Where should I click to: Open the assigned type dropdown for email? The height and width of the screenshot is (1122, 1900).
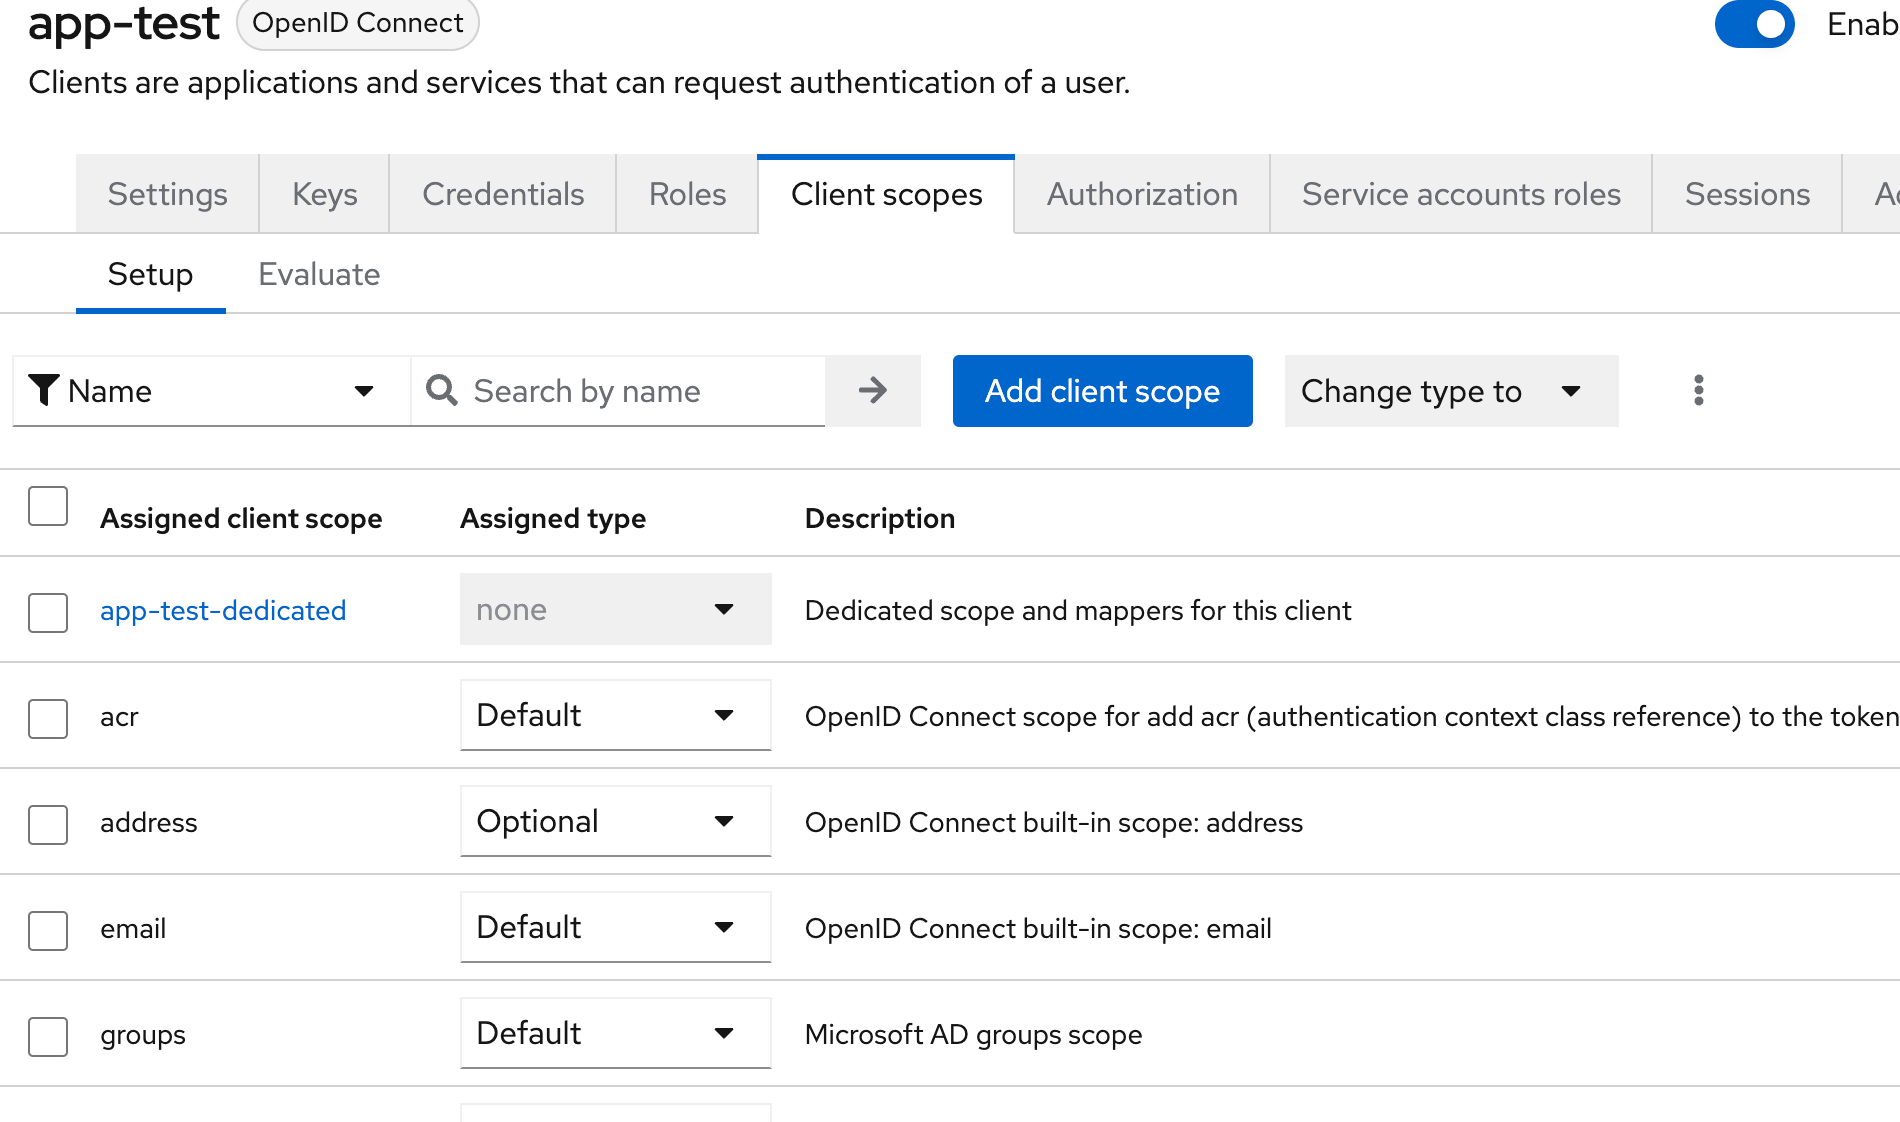615,928
